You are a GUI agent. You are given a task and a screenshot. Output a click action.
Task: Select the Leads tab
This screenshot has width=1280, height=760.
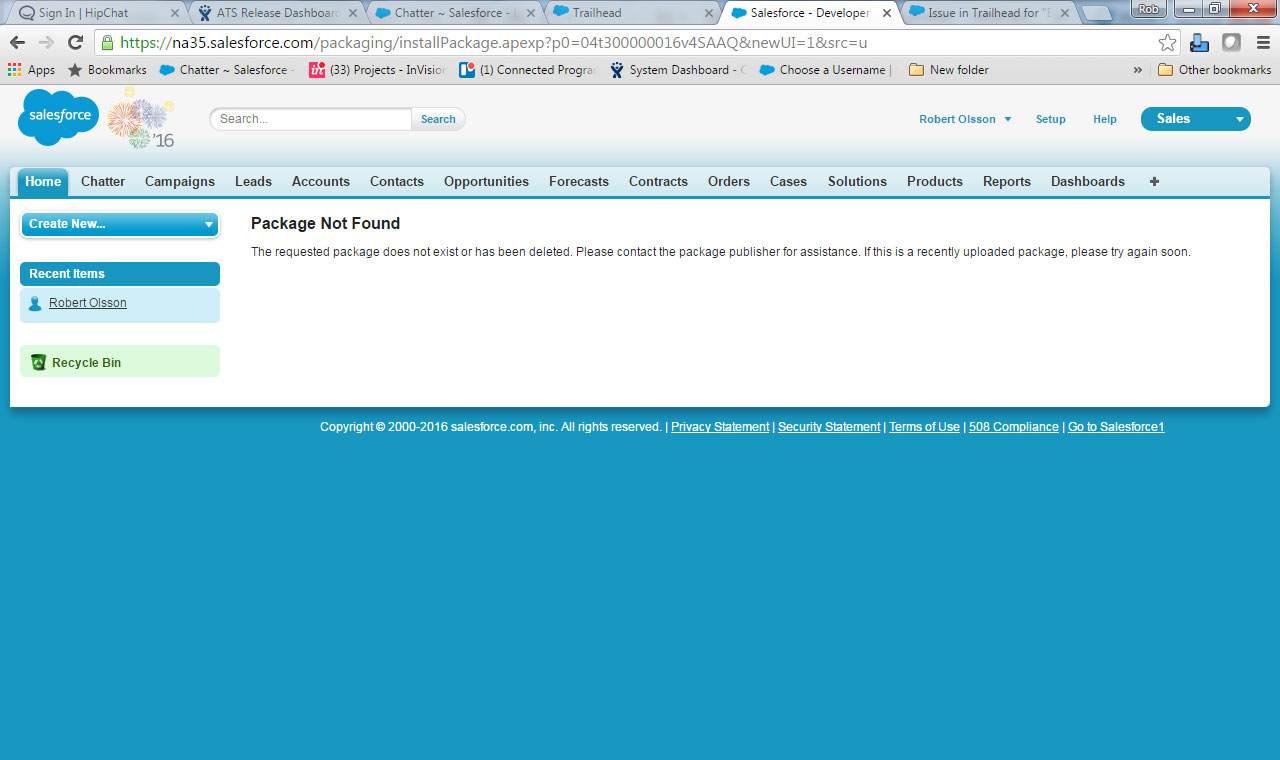click(253, 182)
